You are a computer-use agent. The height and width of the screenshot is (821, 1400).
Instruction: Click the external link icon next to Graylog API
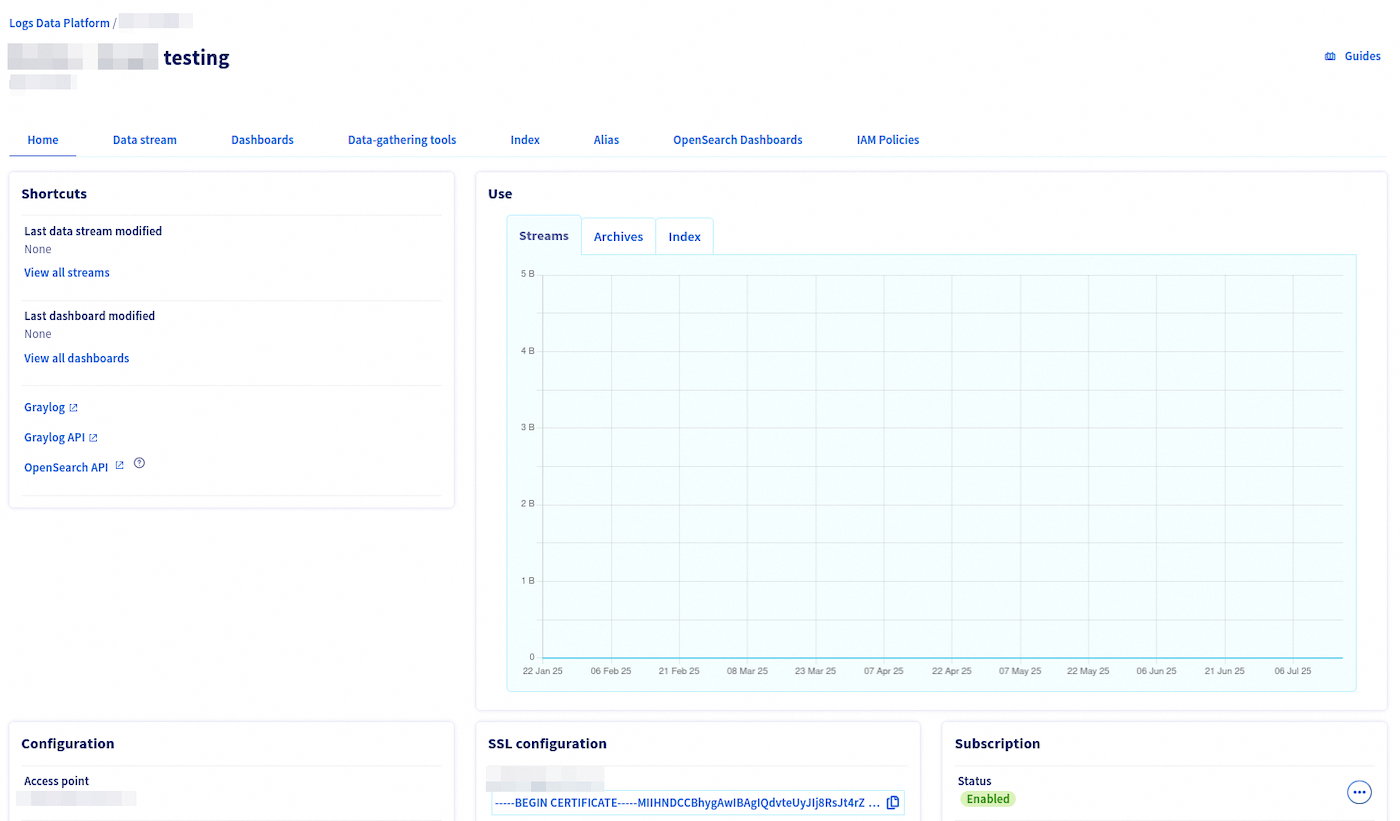pyautogui.click(x=93, y=438)
